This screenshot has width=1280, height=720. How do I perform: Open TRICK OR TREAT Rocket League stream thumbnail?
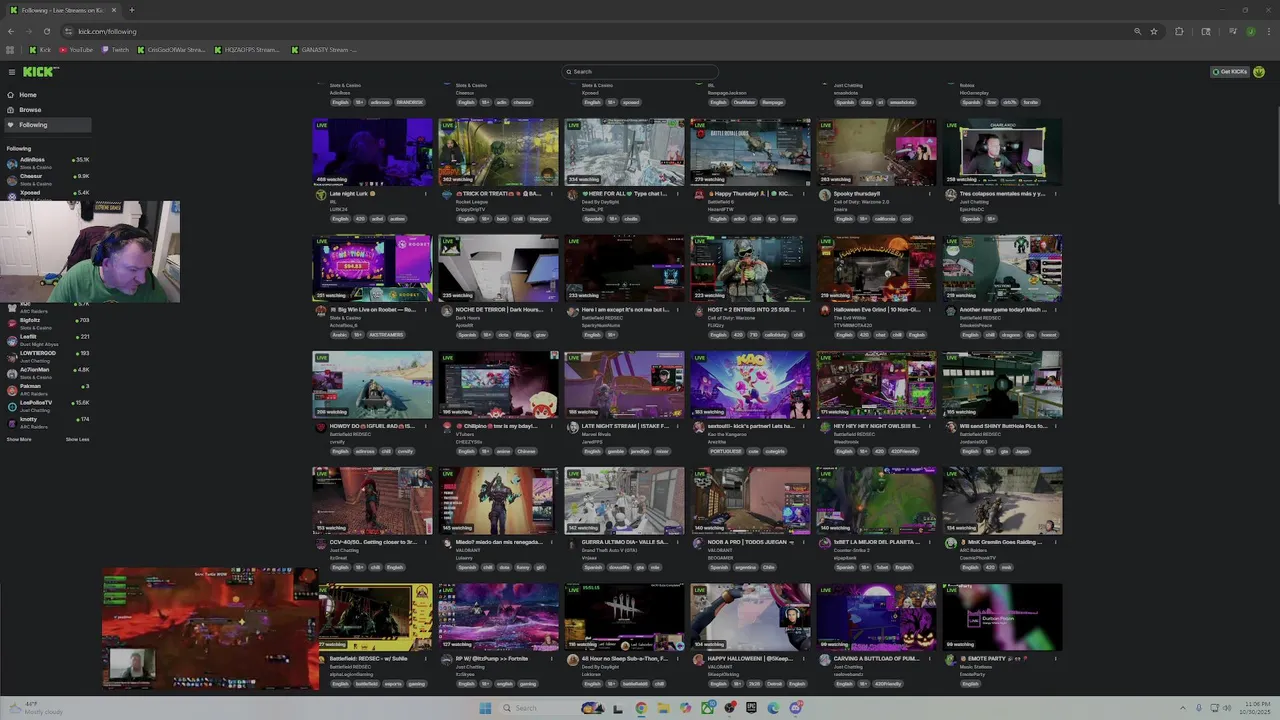click(x=498, y=152)
